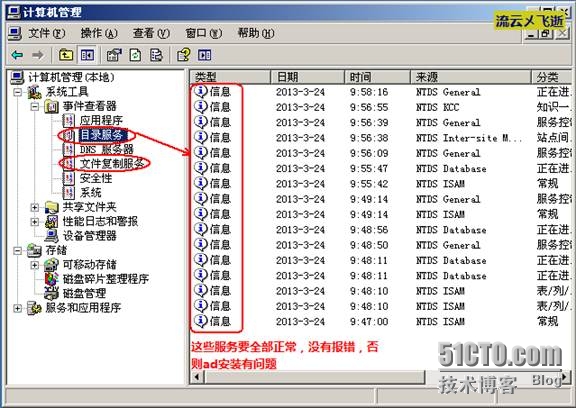Image resolution: width=576 pixels, height=408 pixels.
Task: Select the 目录服务 log in the tree
Action: tap(103, 135)
